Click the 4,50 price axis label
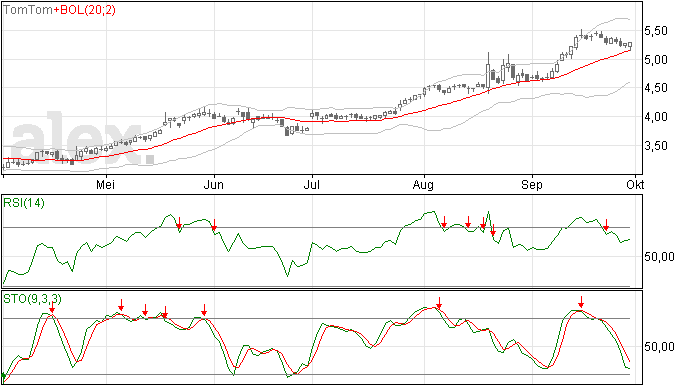 coord(656,88)
